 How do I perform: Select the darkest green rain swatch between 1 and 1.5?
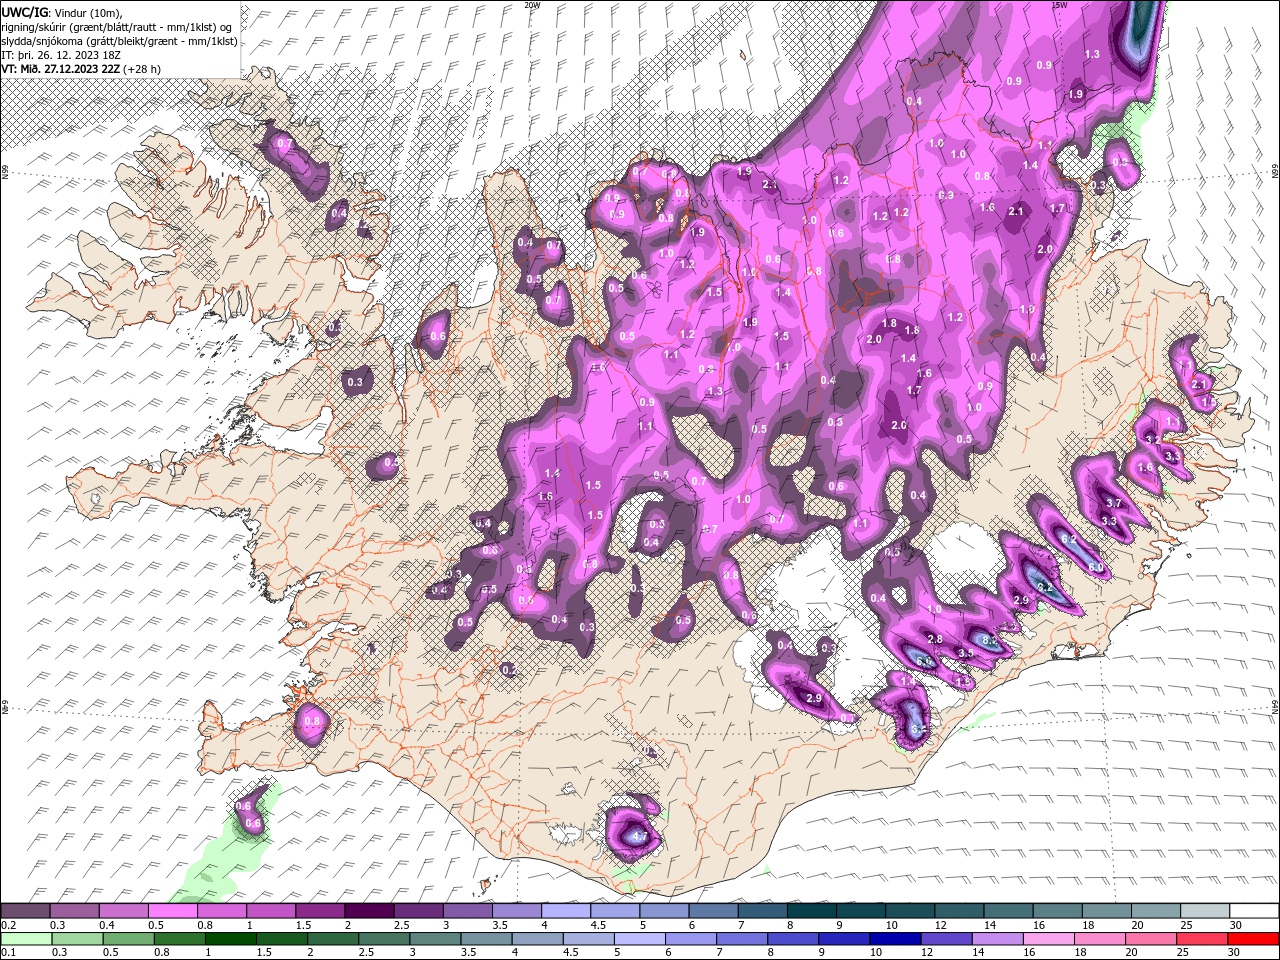tap(231, 939)
